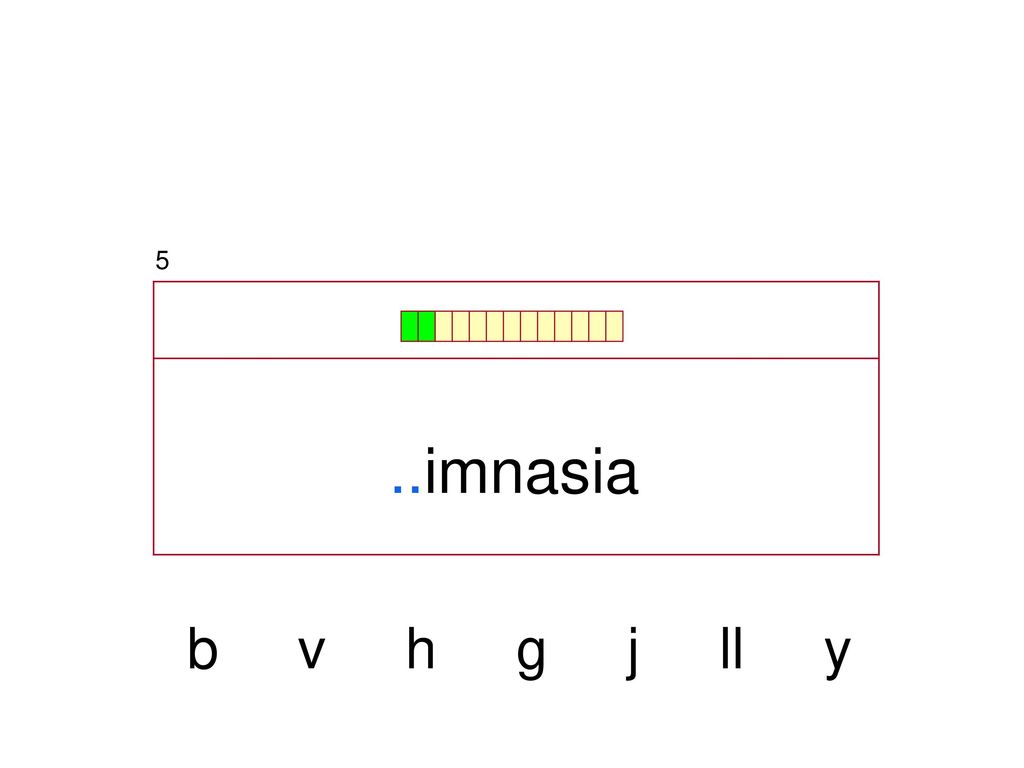1024x768 pixels.
Task: Click the fifth cell of progress bar
Action: coord(477,327)
